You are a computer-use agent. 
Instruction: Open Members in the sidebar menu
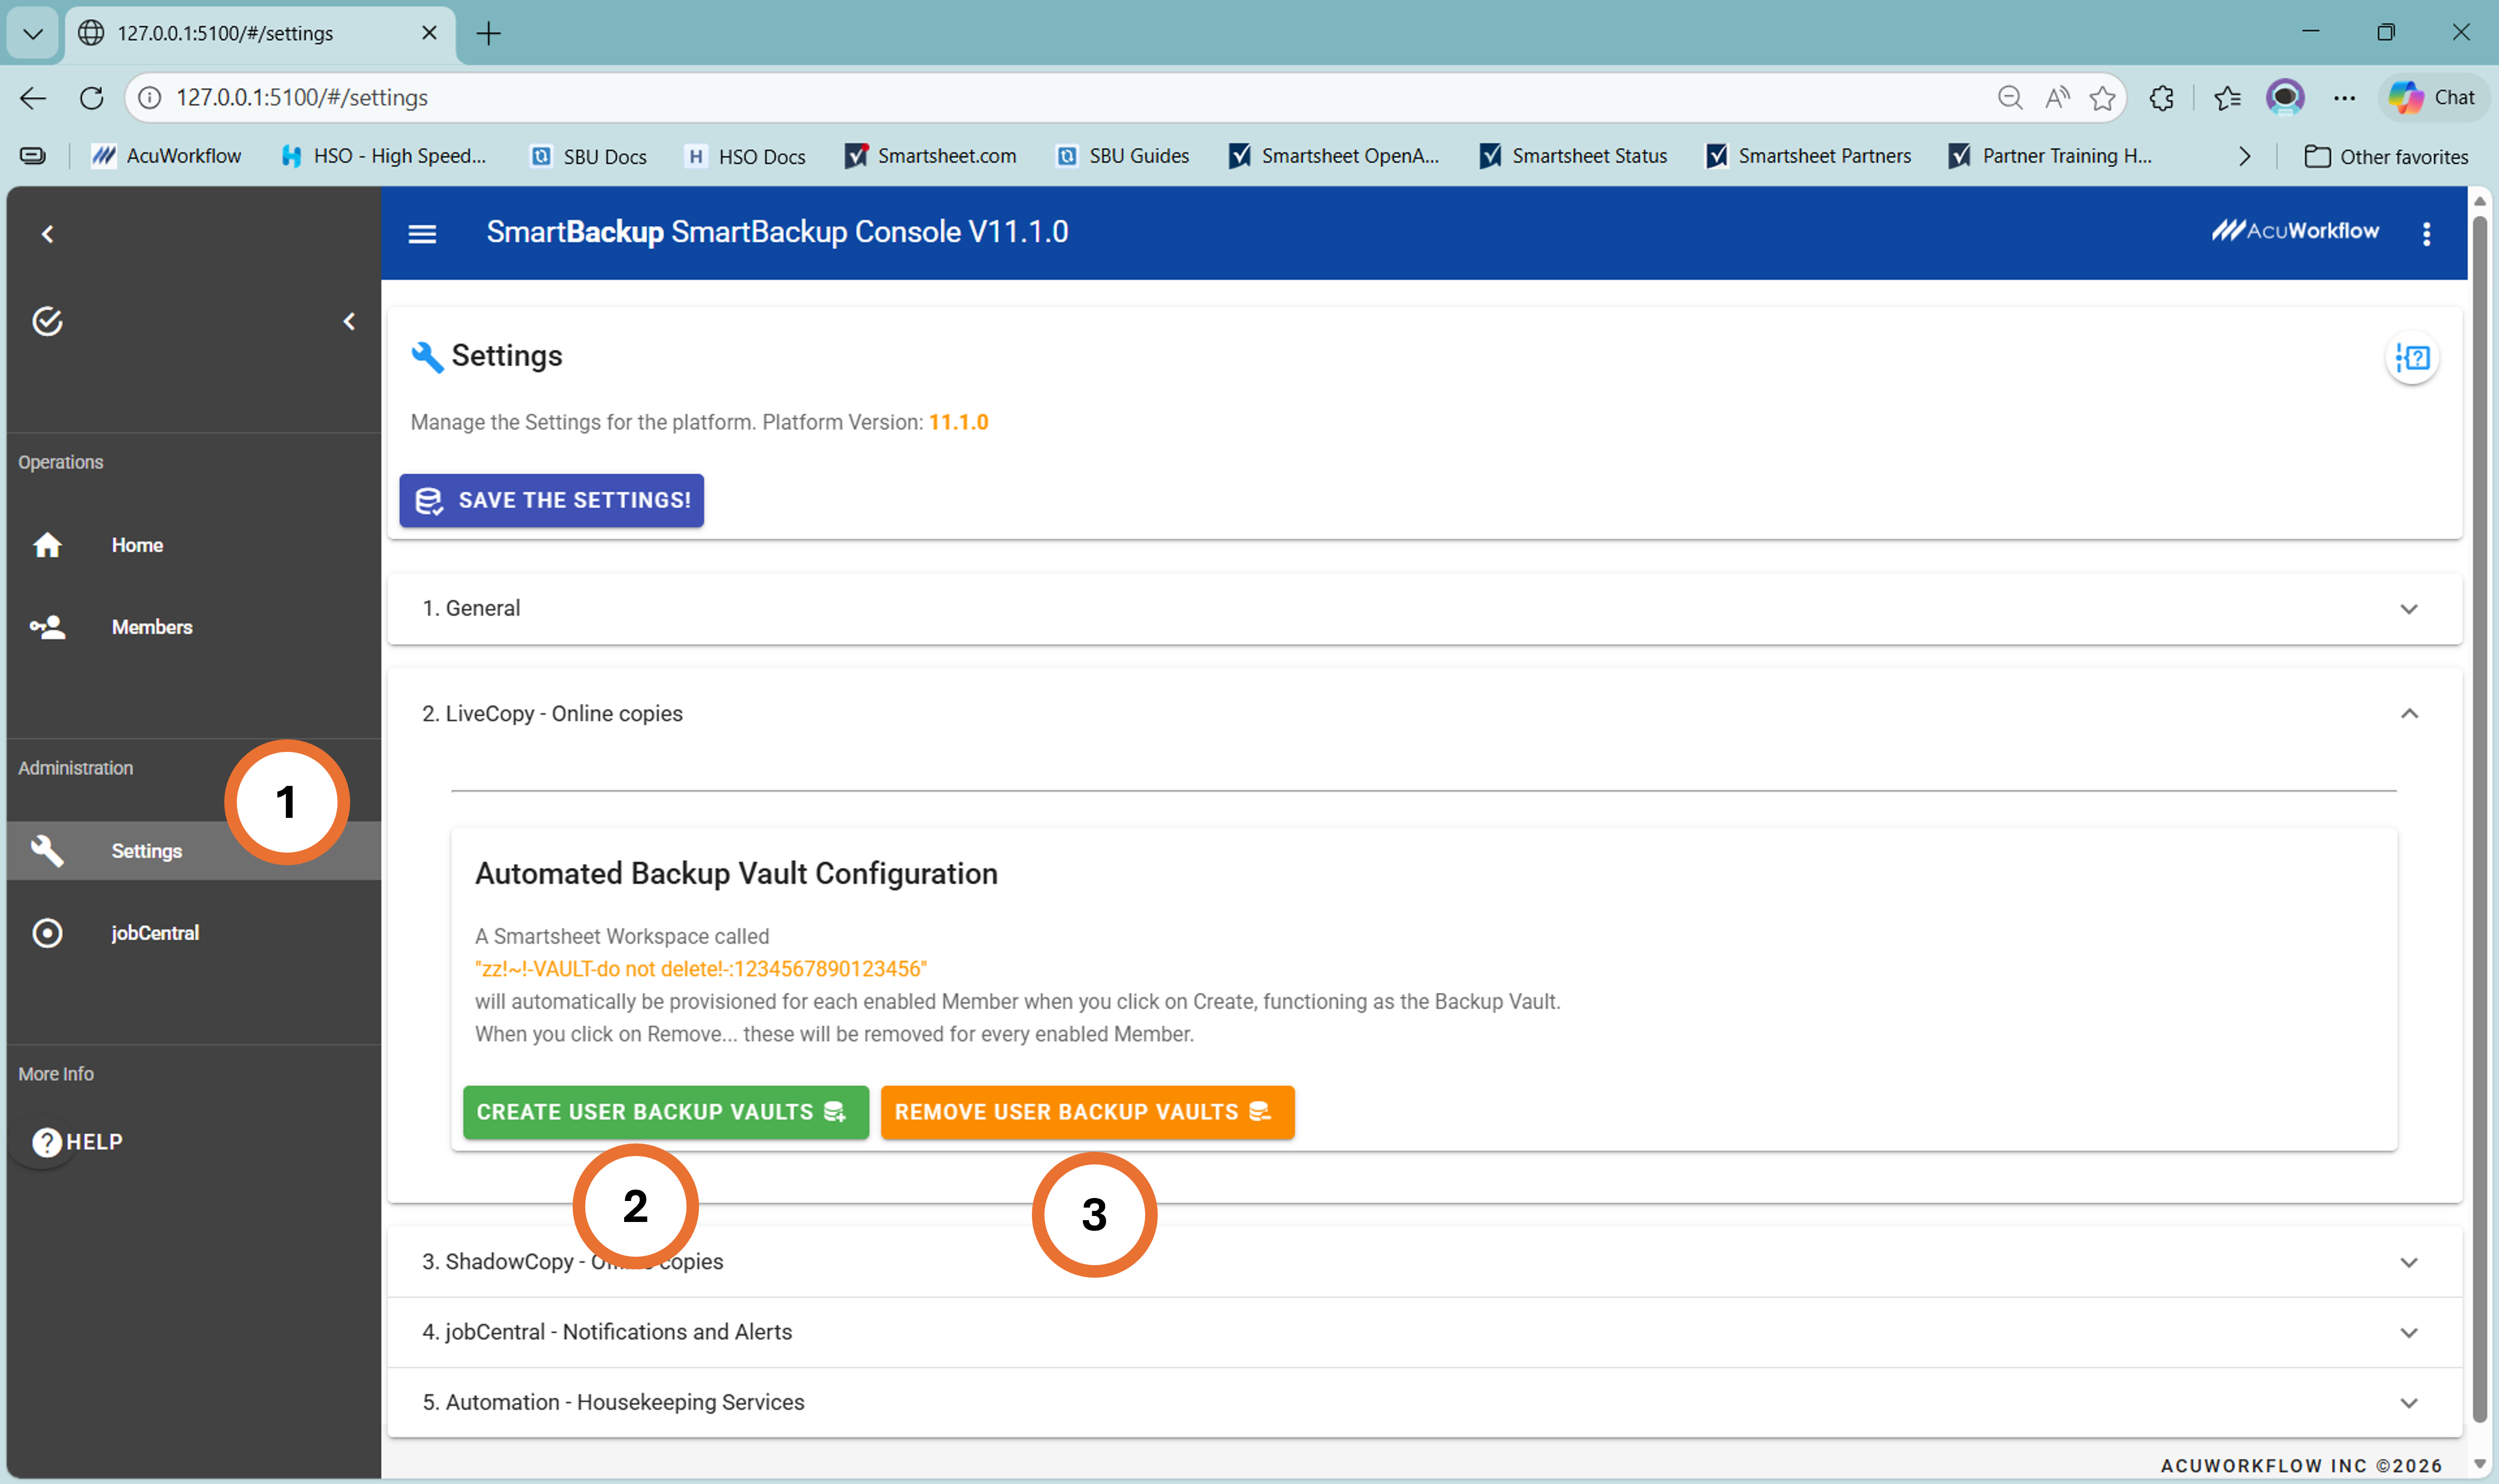click(152, 627)
